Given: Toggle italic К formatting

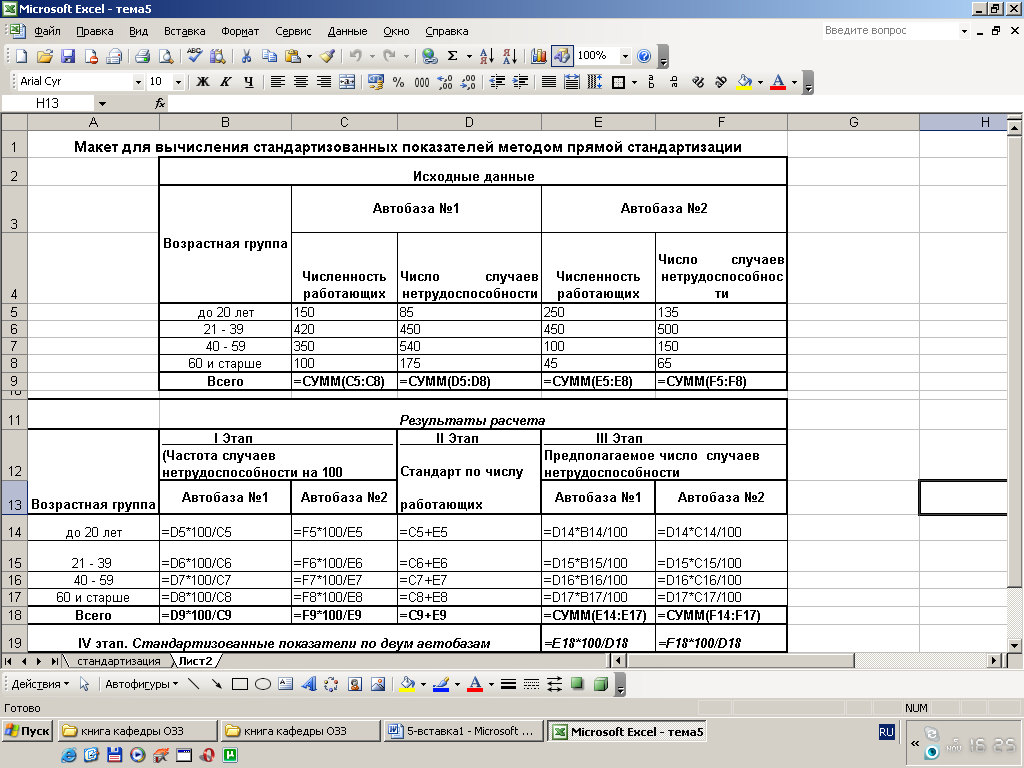Looking at the screenshot, I should pos(226,82).
